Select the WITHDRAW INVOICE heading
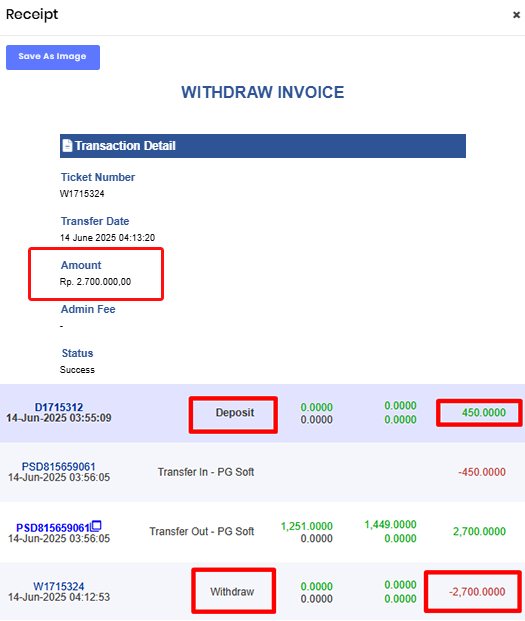525x621 pixels. [x=262, y=92]
